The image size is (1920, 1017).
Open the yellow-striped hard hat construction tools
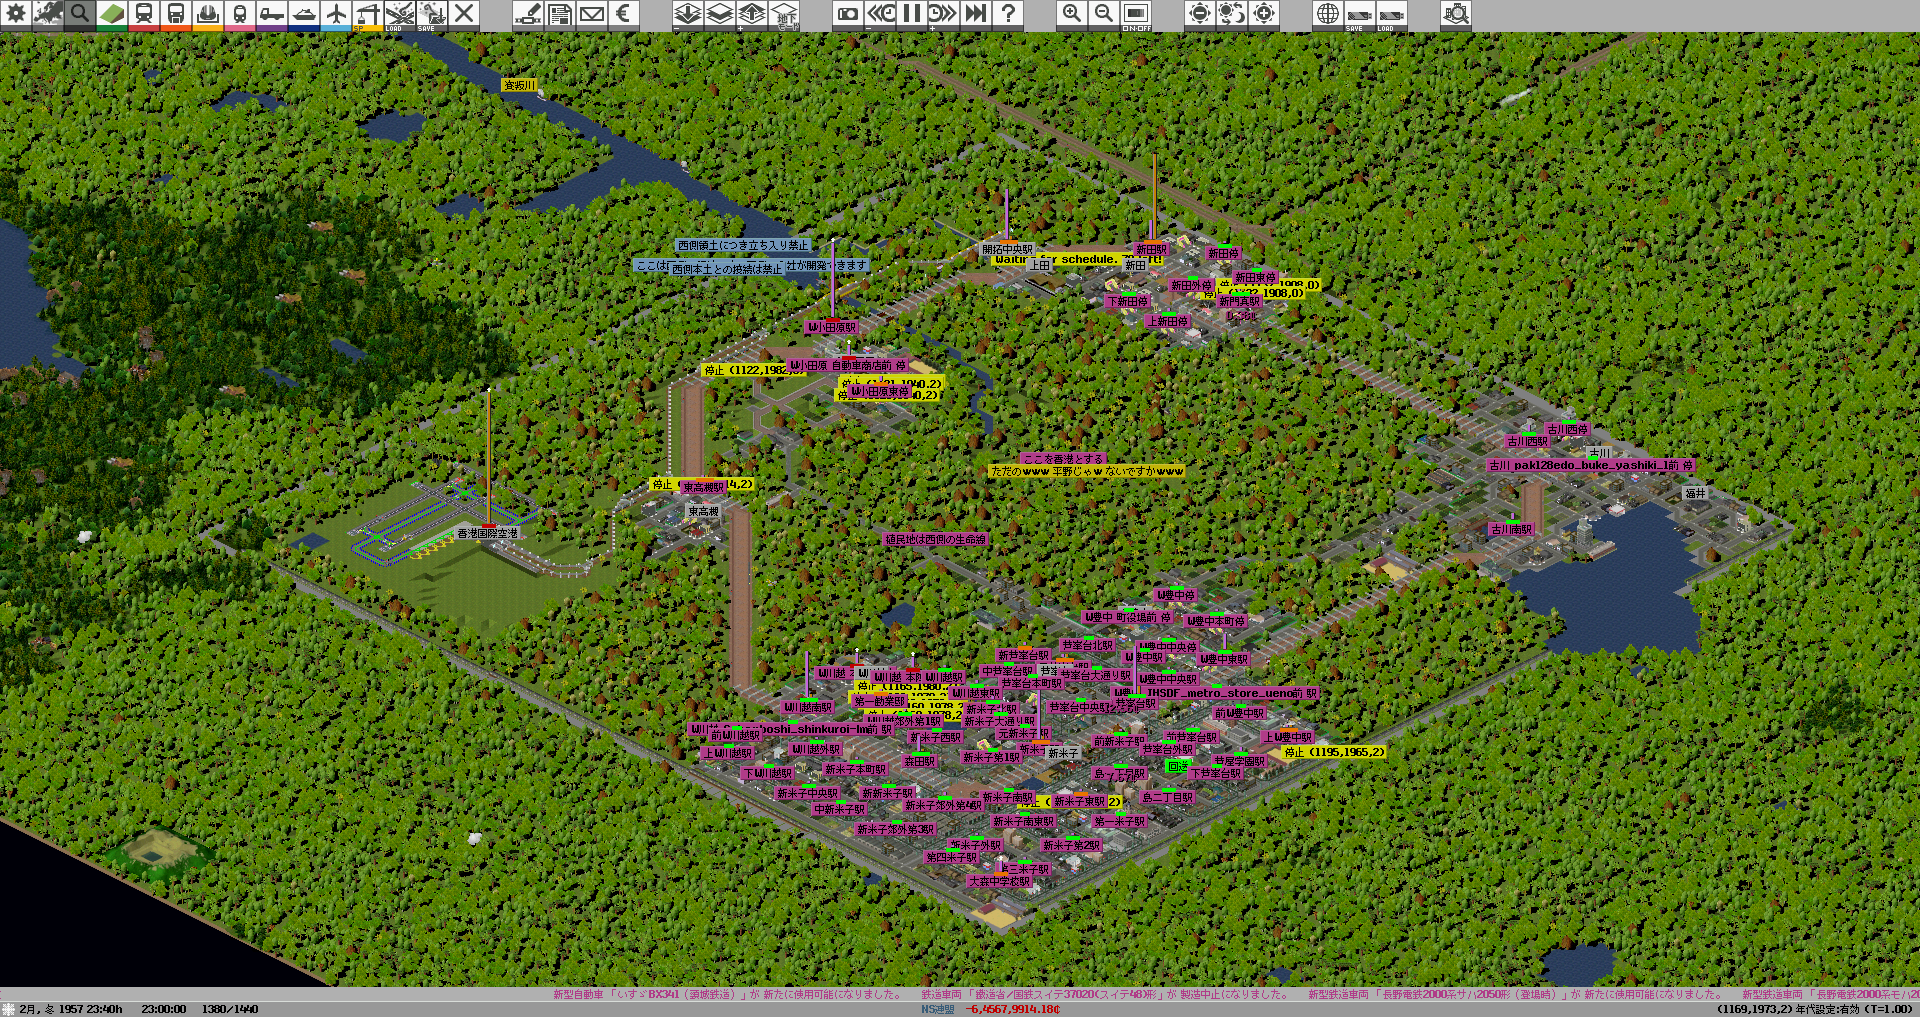[x=208, y=14]
